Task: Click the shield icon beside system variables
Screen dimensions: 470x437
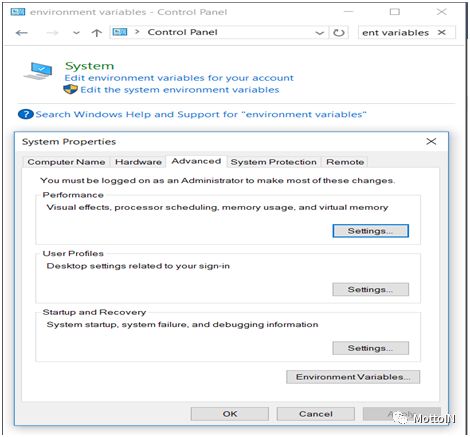Action: coord(70,89)
